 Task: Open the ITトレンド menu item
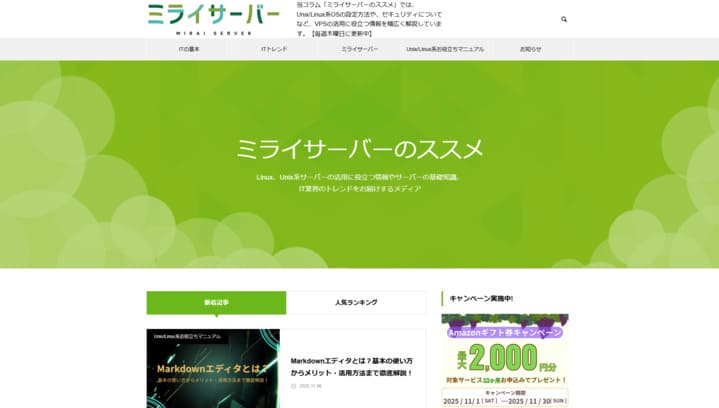point(274,49)
